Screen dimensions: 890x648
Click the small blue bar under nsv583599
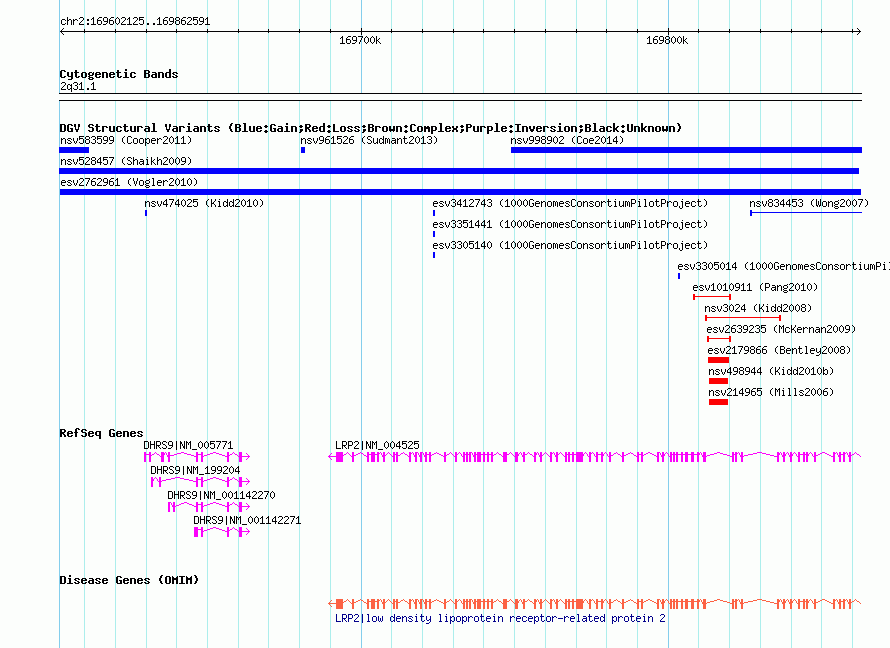[74, 150]
